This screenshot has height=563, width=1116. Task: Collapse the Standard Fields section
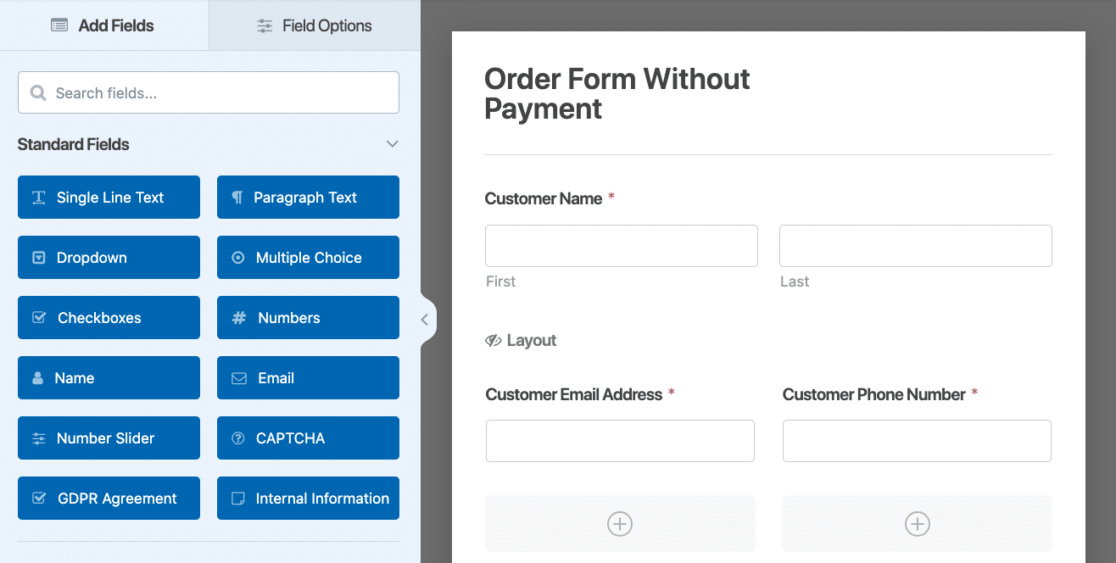tap(392, 145)
